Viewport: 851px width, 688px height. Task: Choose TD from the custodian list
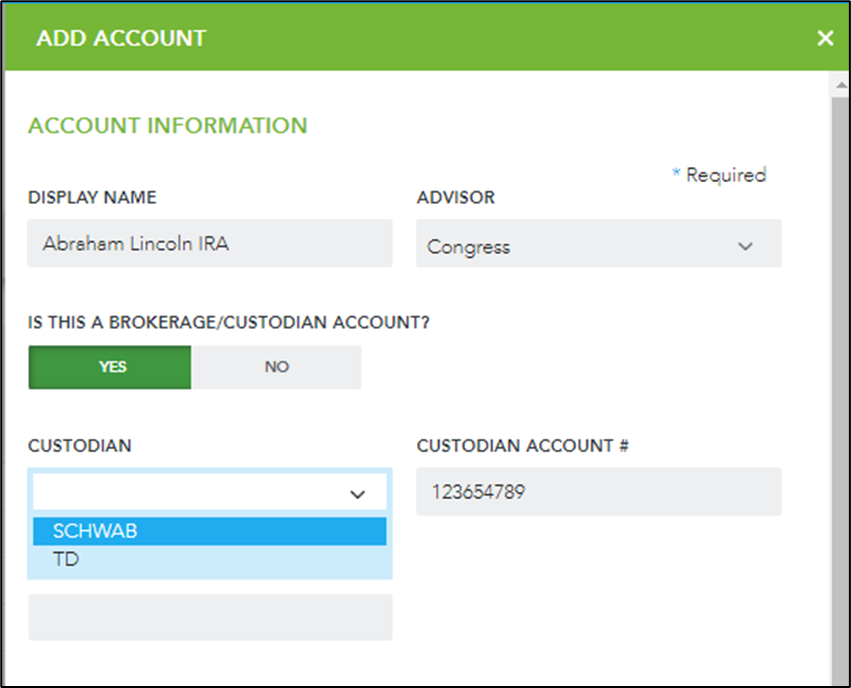(210, 559)
